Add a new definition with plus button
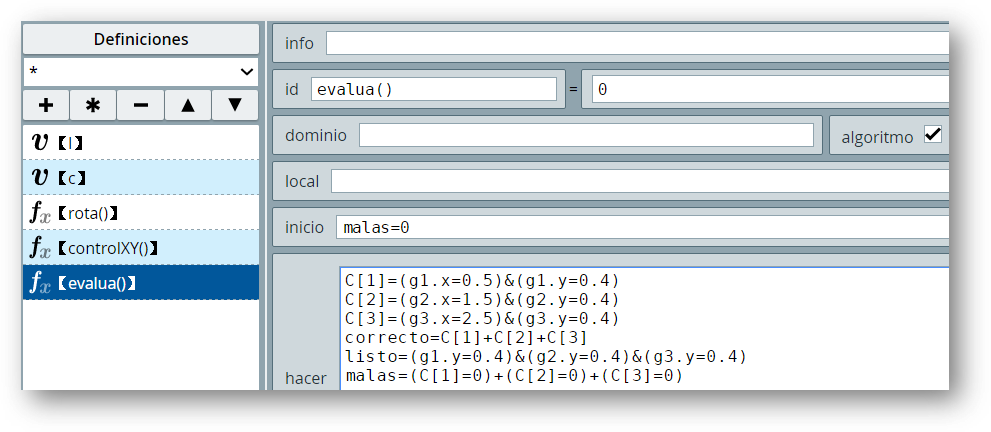The height and width of the screenshot is (432, 991). (x=46, y=105)
